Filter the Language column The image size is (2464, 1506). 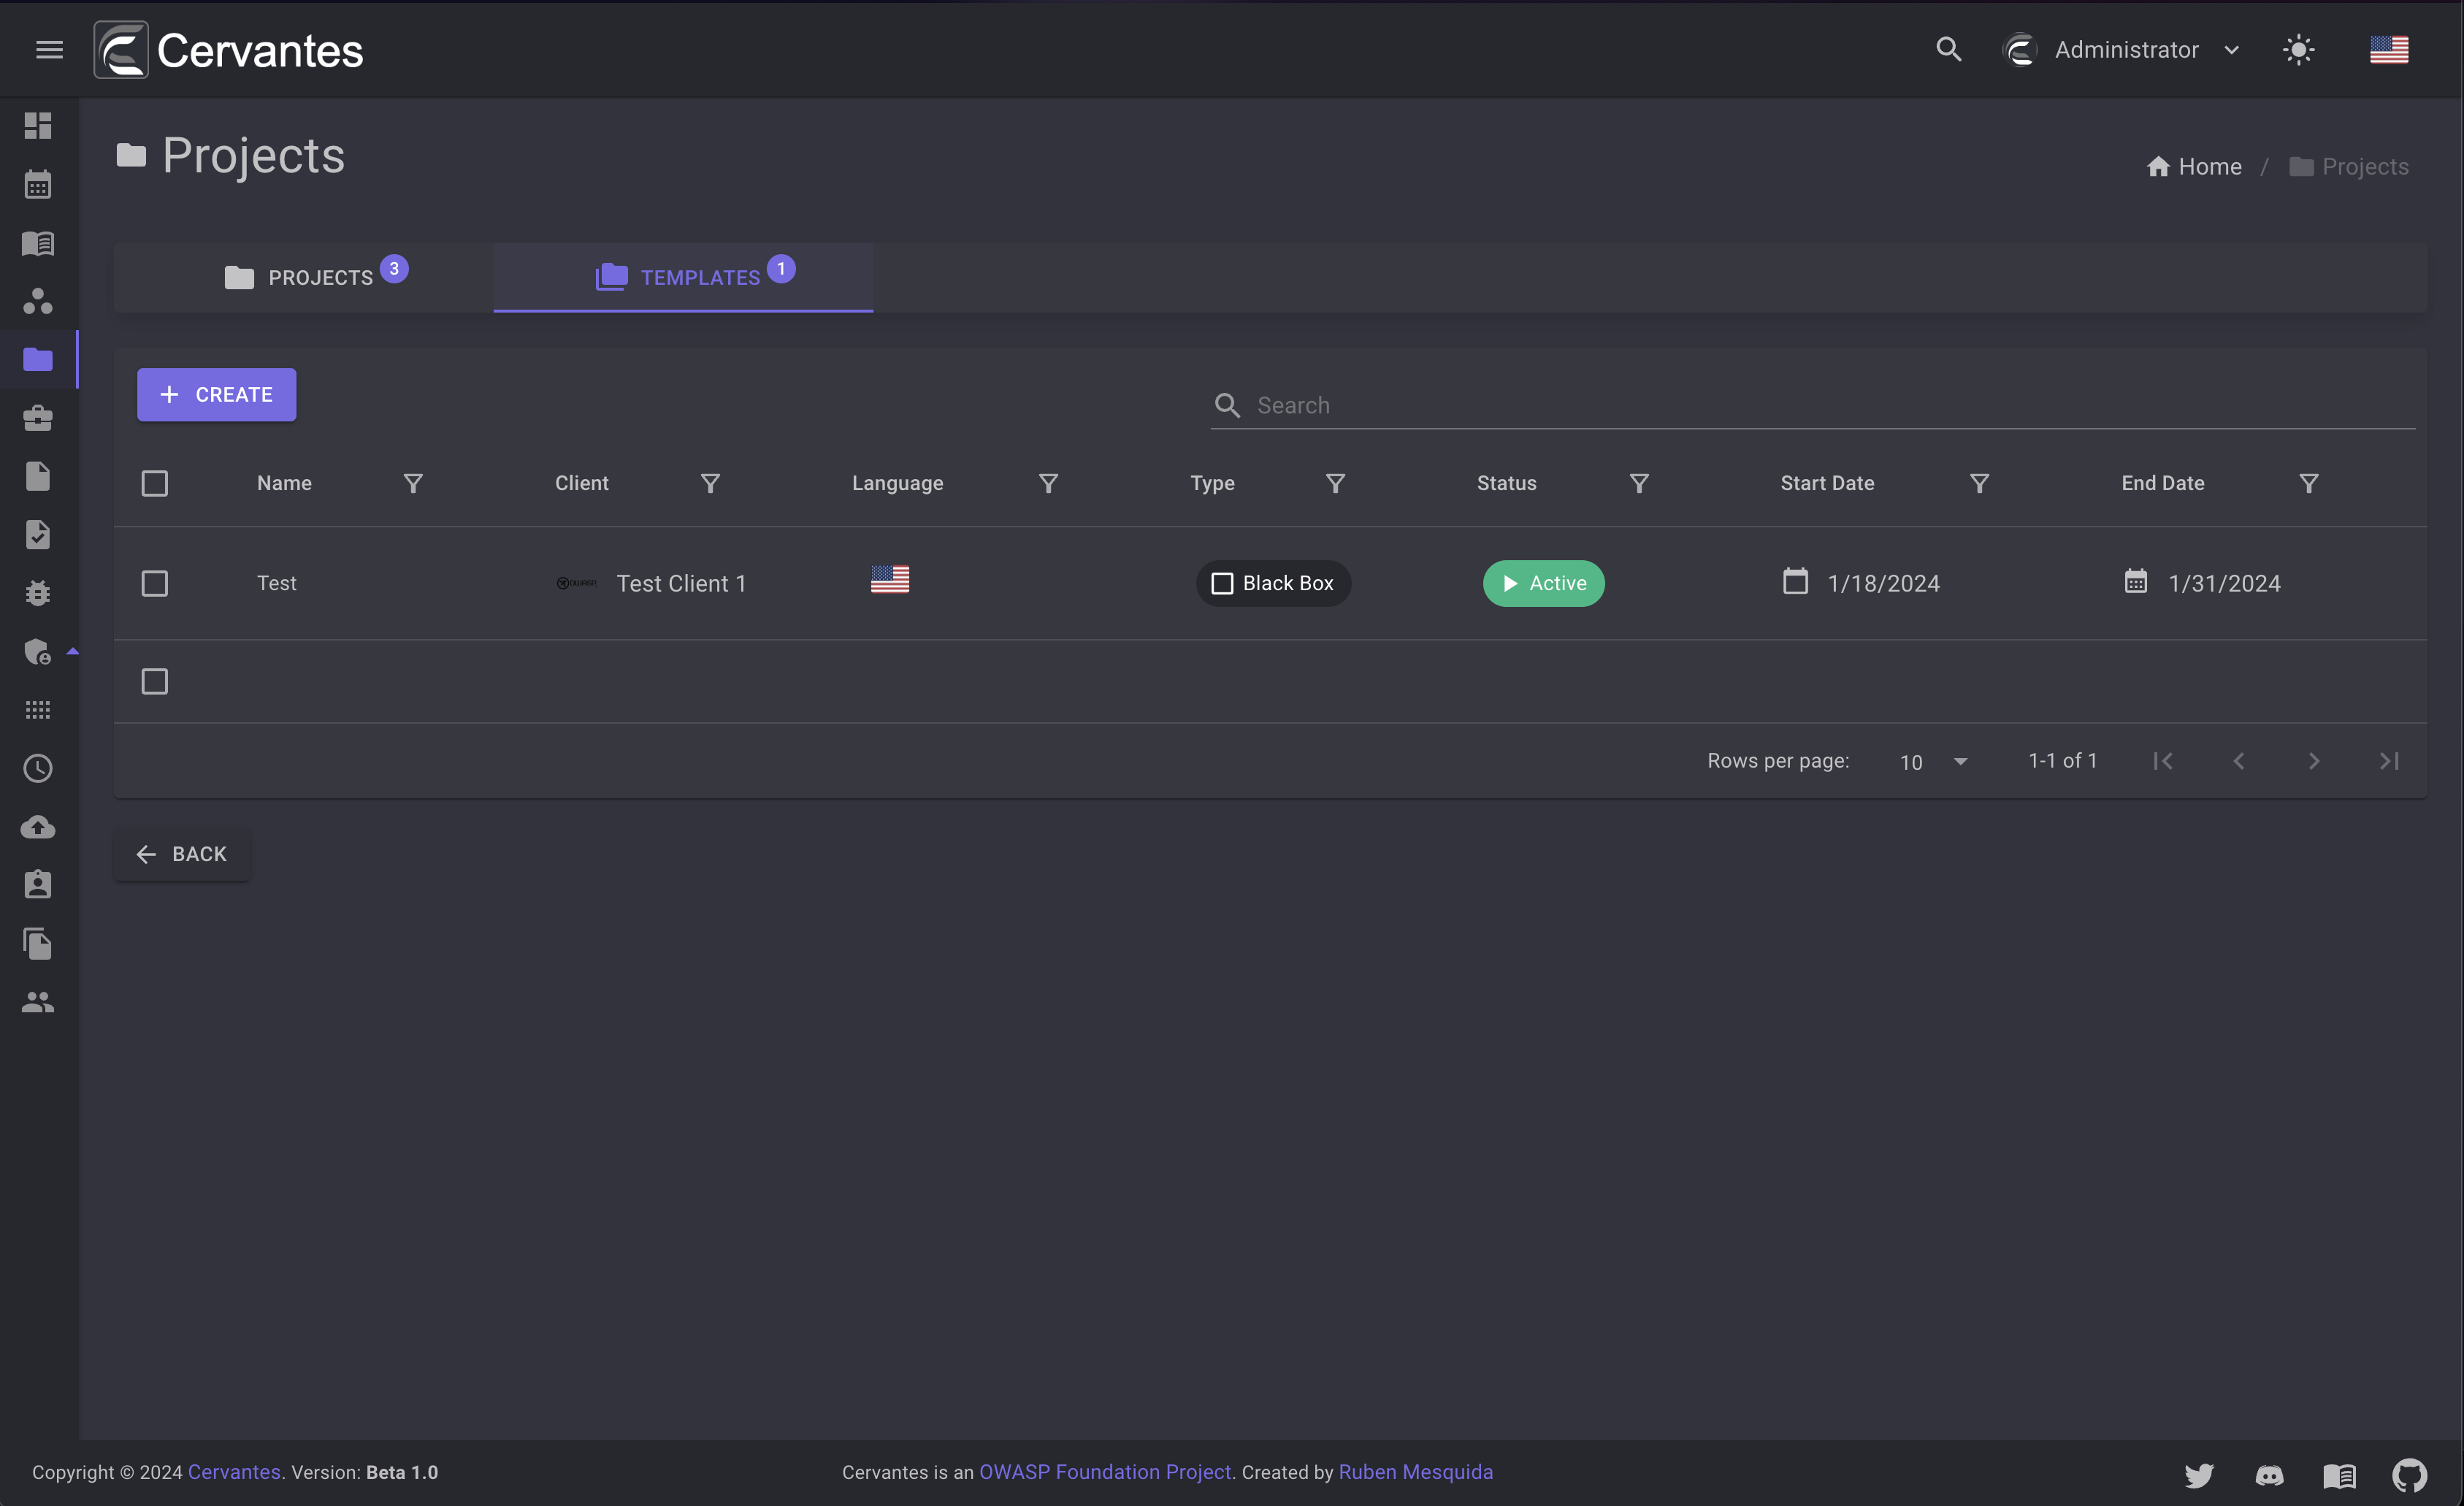pyautogui.click(x=1048, y=484)
